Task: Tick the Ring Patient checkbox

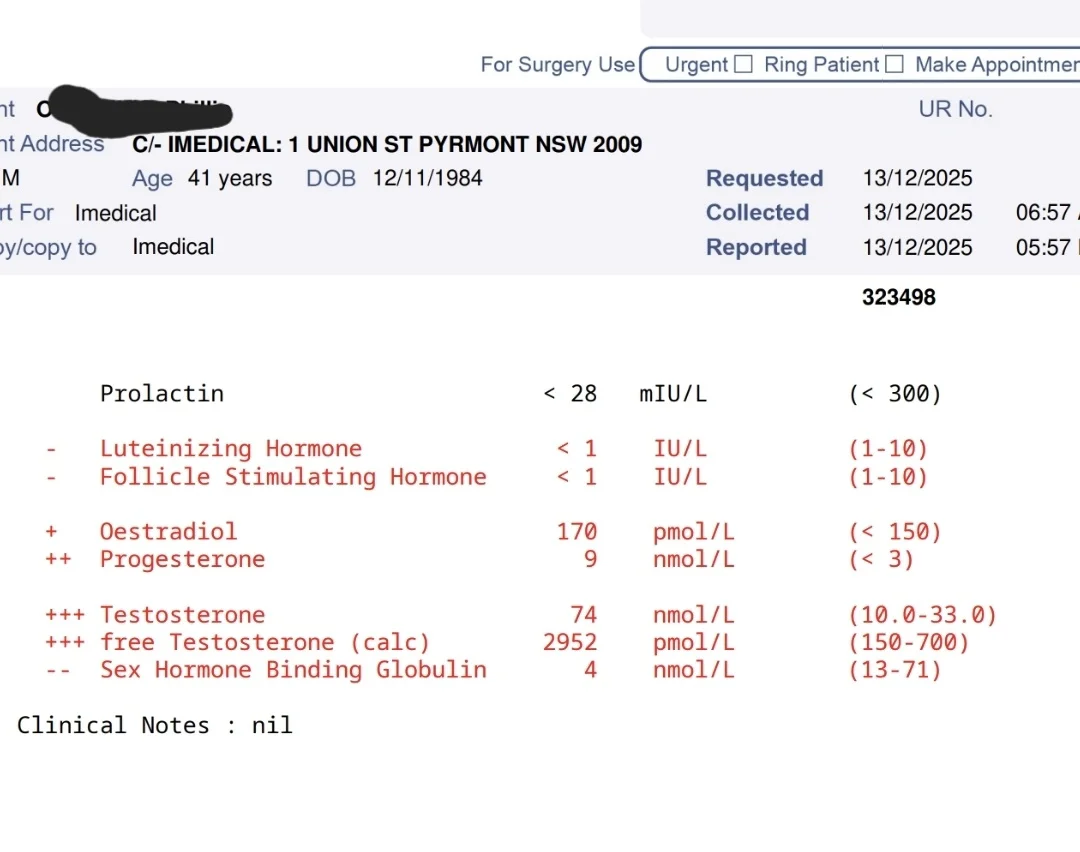Action: (x=894, y=64)
